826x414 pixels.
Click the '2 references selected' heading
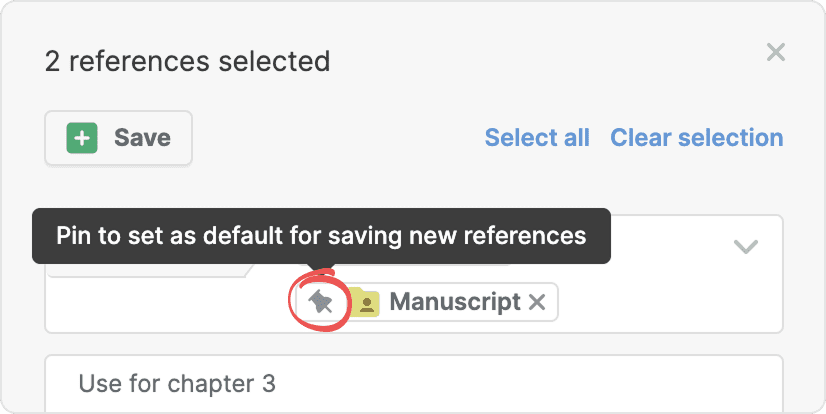click(x=187, y=61)
